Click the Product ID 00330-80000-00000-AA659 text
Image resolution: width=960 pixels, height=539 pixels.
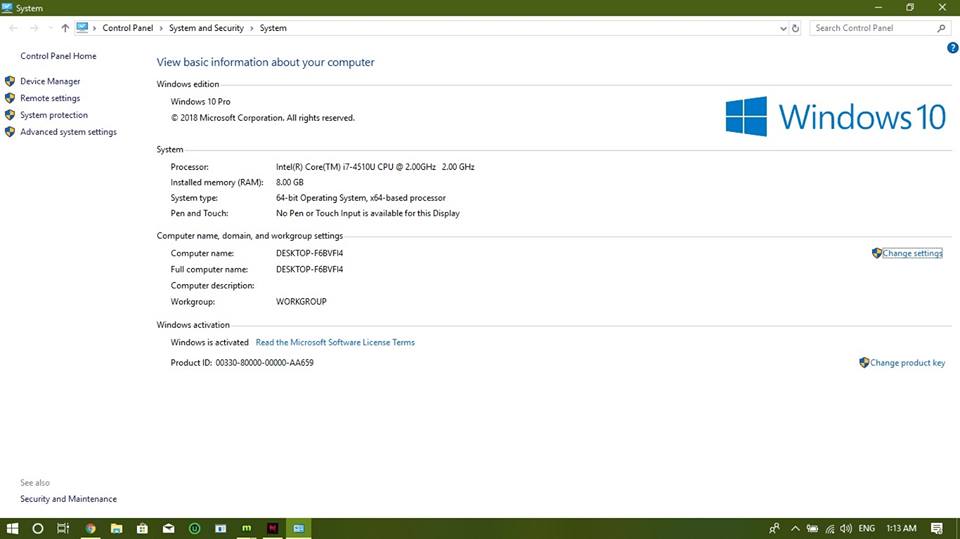(242, 363)
